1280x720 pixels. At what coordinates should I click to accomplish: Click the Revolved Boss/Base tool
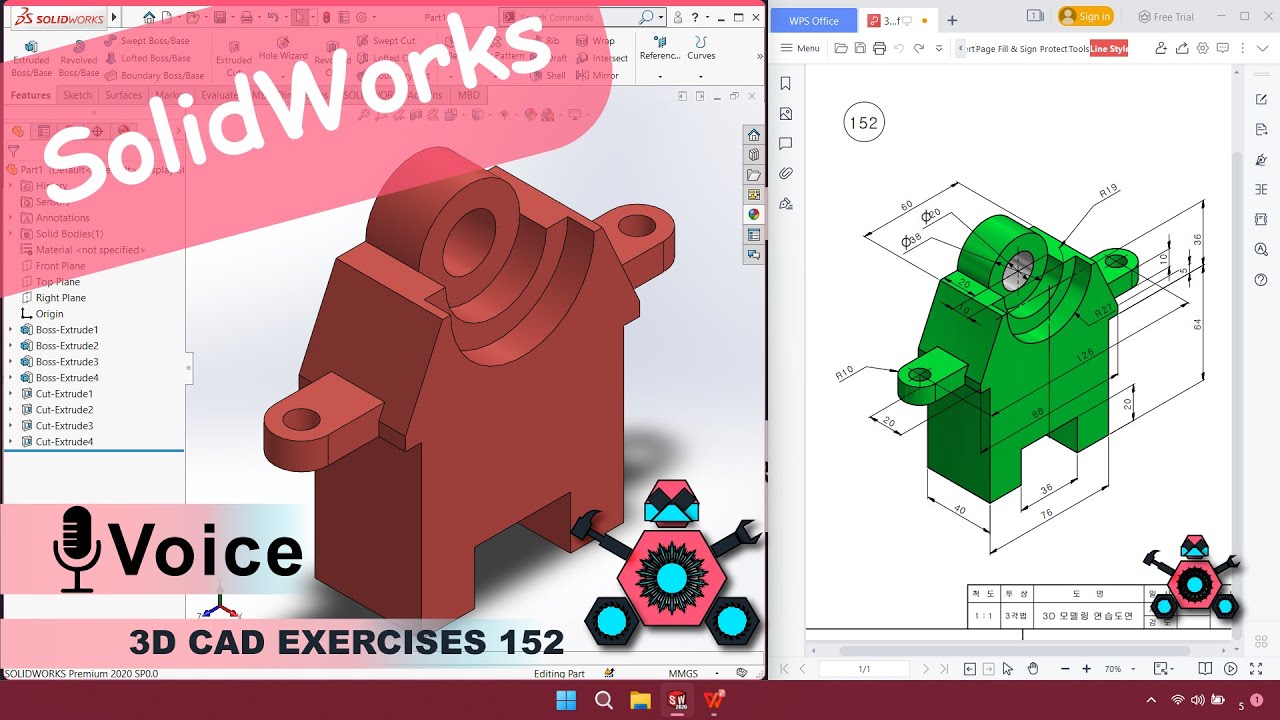click(x=79, y=60)
